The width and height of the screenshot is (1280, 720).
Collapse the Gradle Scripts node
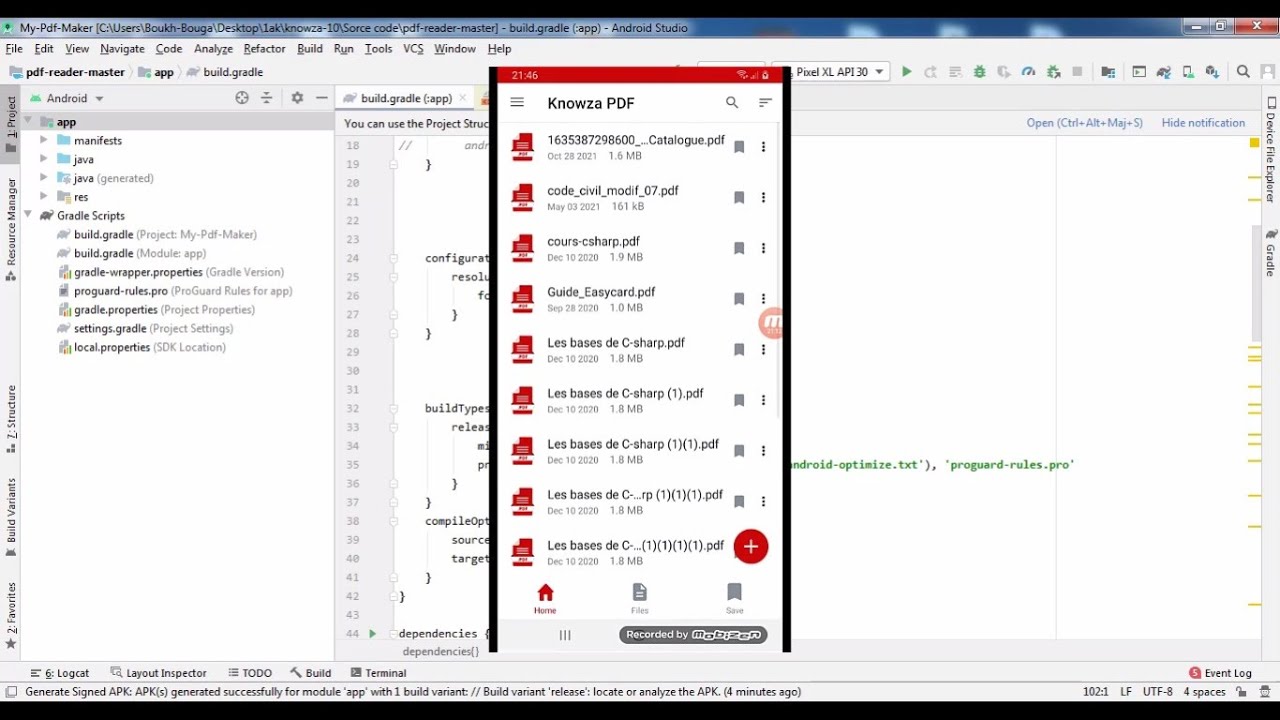pyautogui.click(x=28, y=216)
